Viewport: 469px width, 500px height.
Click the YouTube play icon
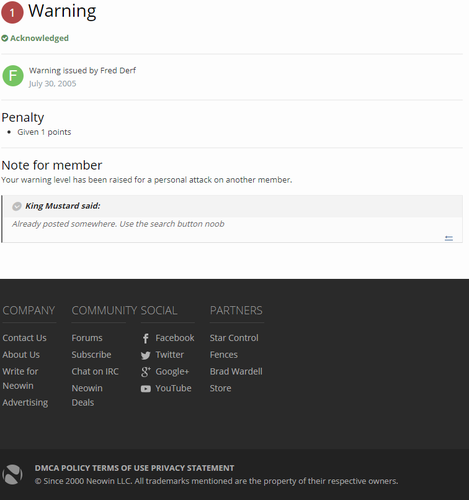coord(146,389)
